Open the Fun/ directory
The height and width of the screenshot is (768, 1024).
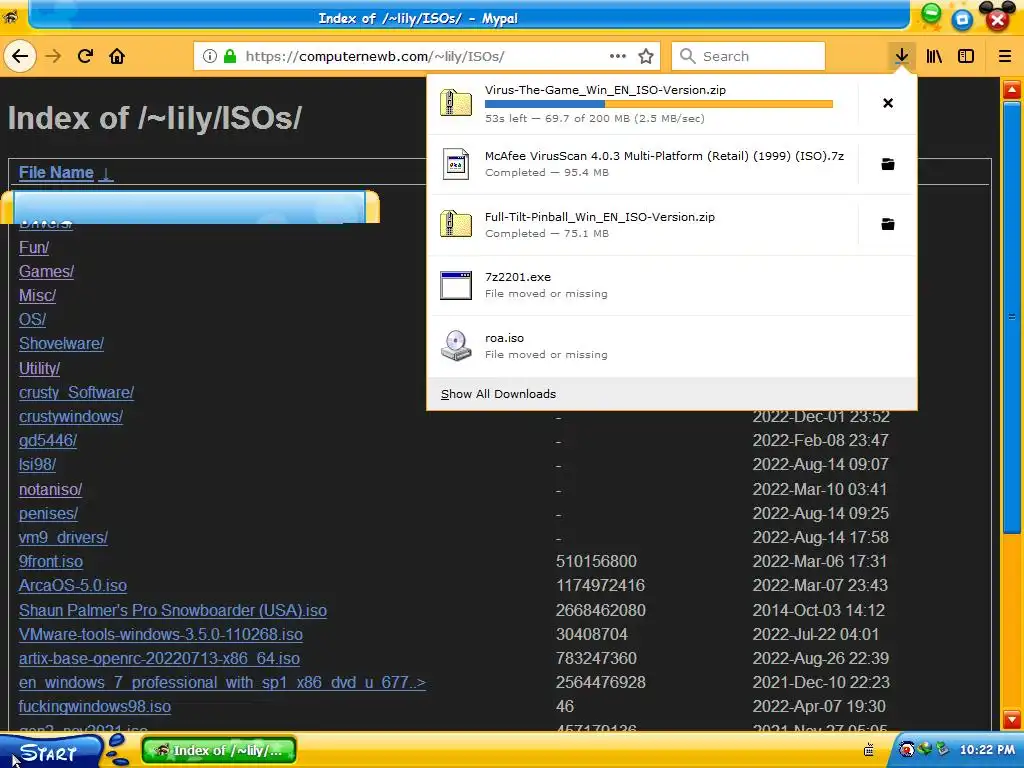click(x=34, y=248)
